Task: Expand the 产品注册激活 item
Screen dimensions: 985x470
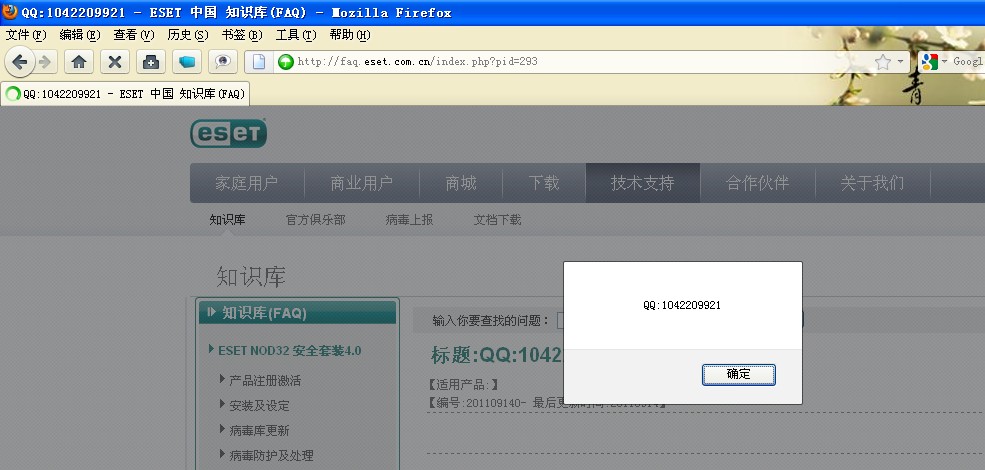Action: tap(265, 380)
